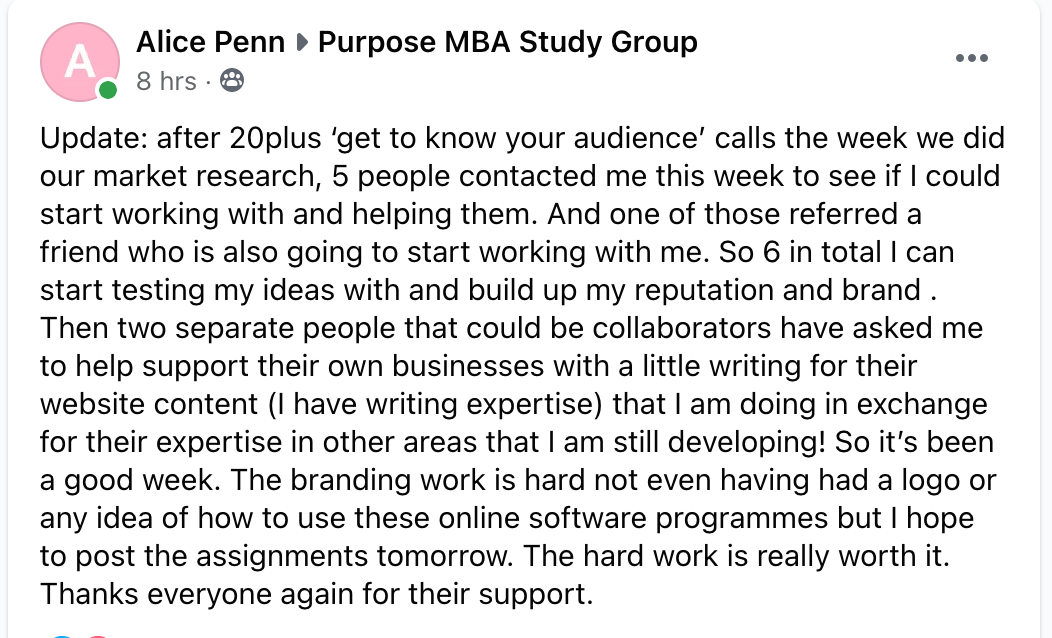The image size is (1052, 638).
Task: Click '(I have writing expertise)' text
Action: 435,405
